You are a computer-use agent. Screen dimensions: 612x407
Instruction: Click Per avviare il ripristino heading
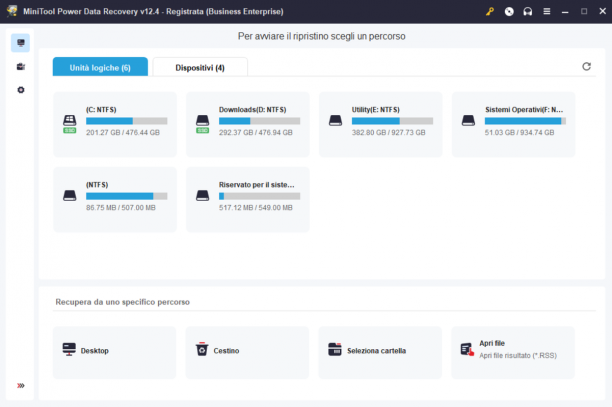tap(322, 36)
